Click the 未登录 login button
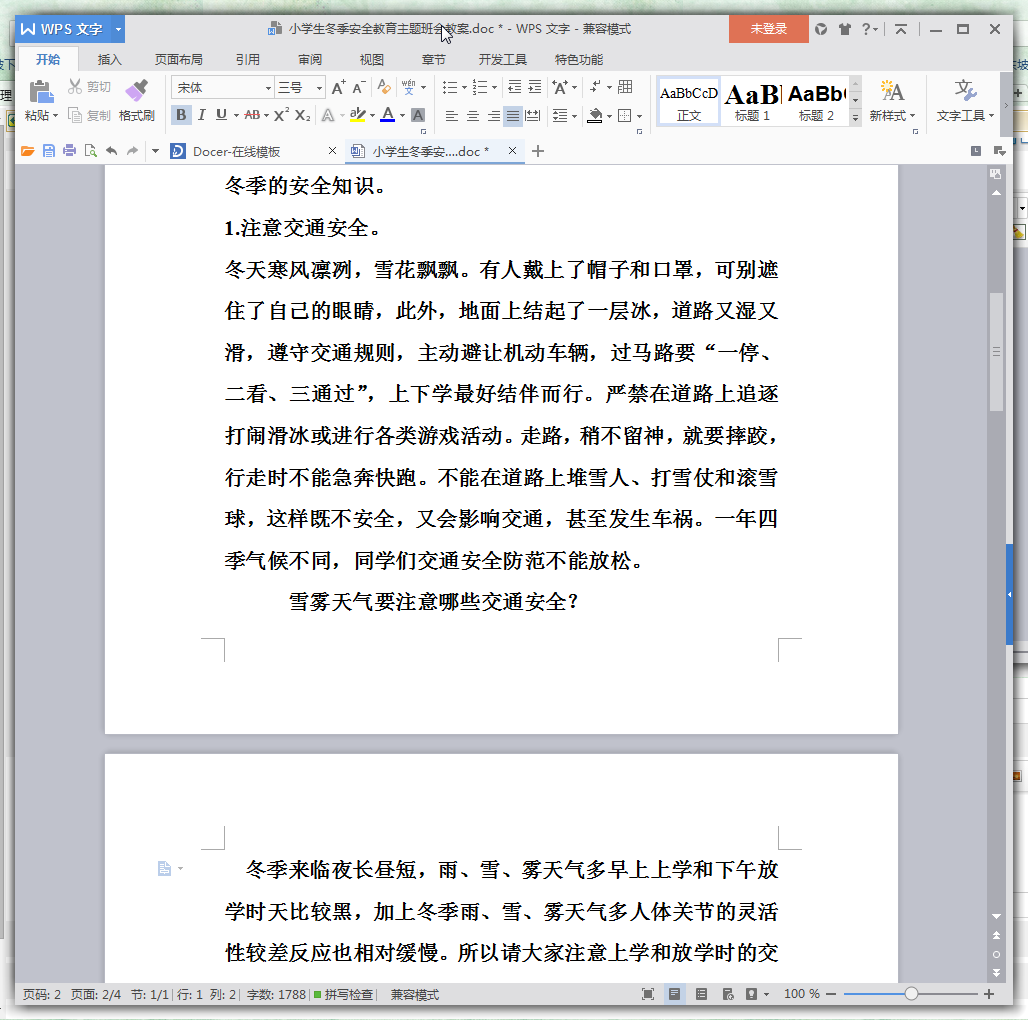The width and height of the screenshot is (1028, 1020). [x=768, y=29]
